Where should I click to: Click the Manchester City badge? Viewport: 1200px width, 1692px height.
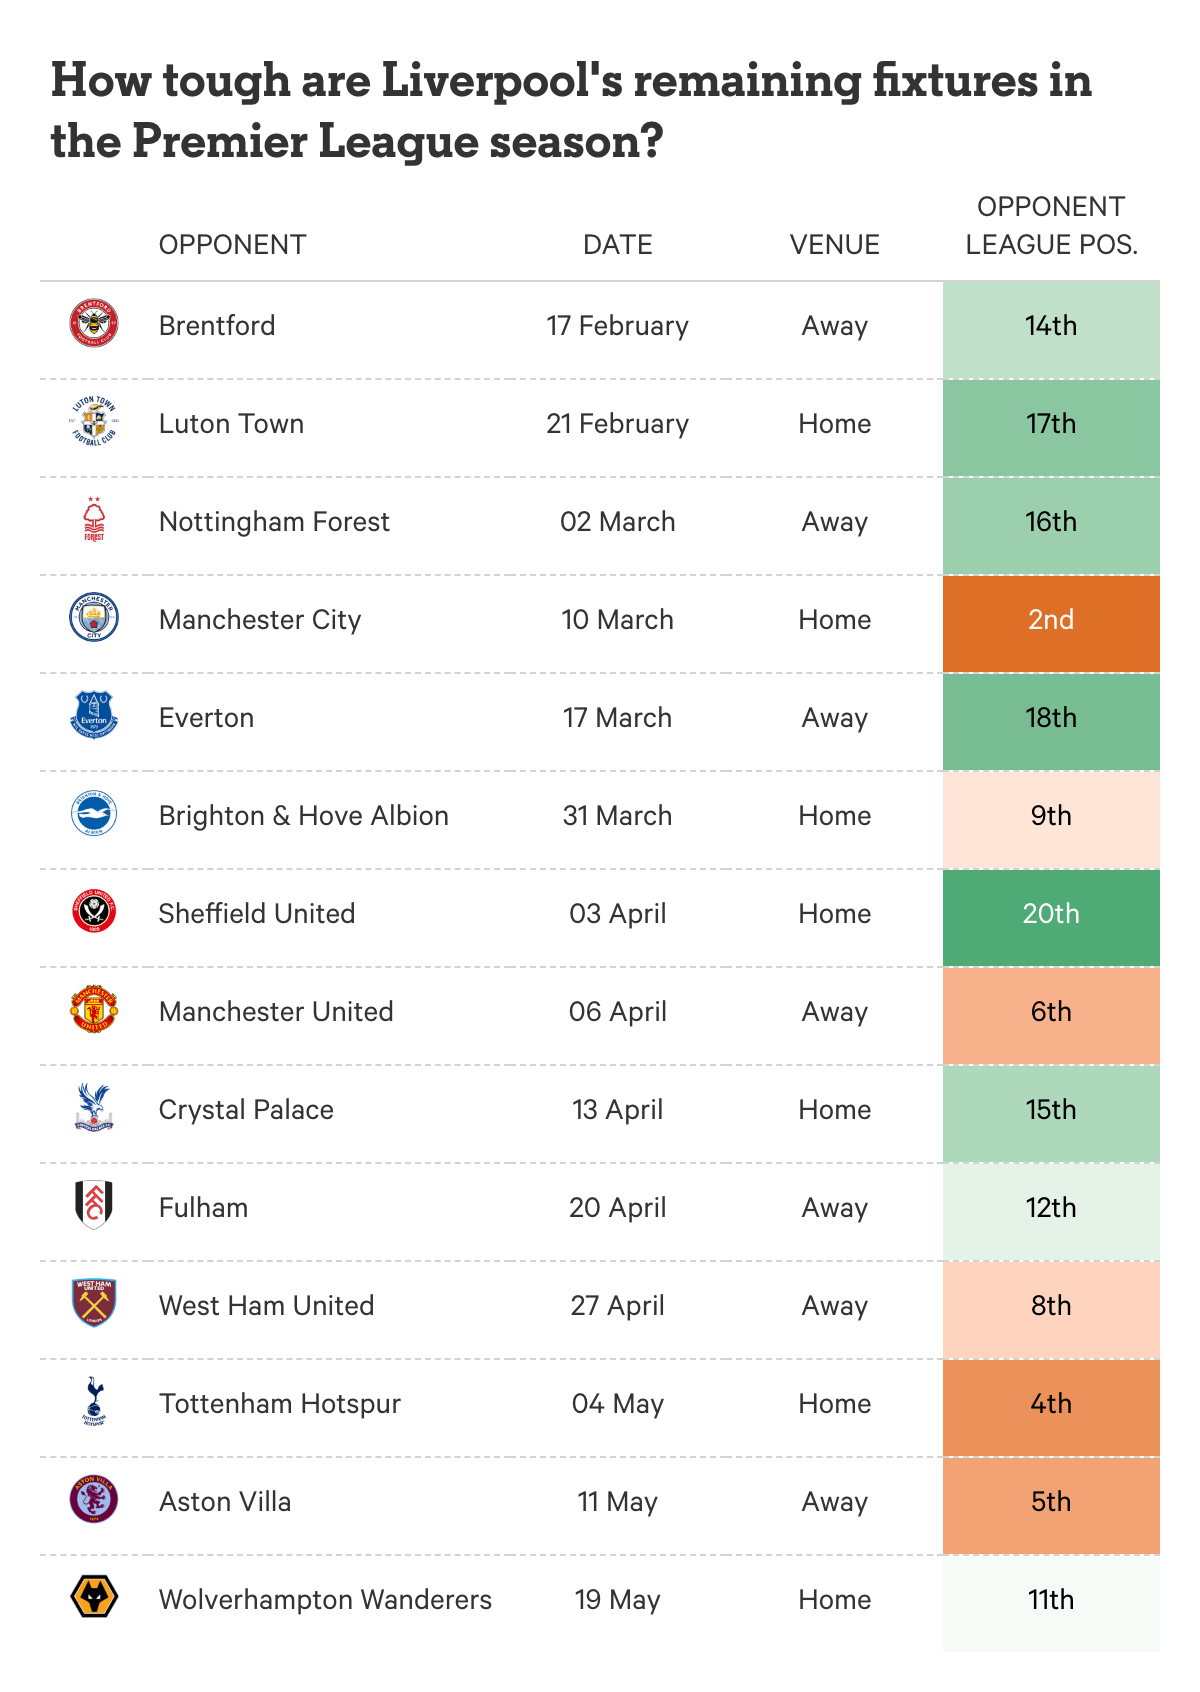point(94,618)
